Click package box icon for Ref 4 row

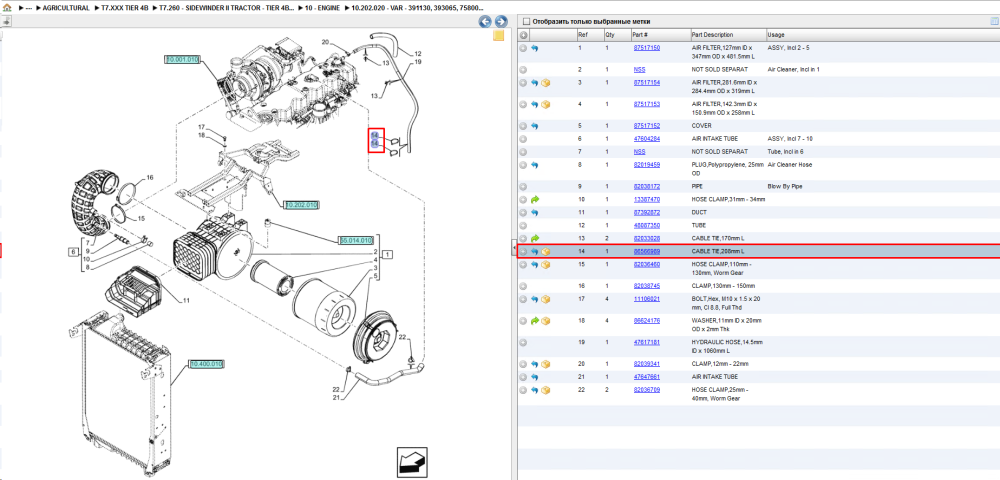click(546, 104)
